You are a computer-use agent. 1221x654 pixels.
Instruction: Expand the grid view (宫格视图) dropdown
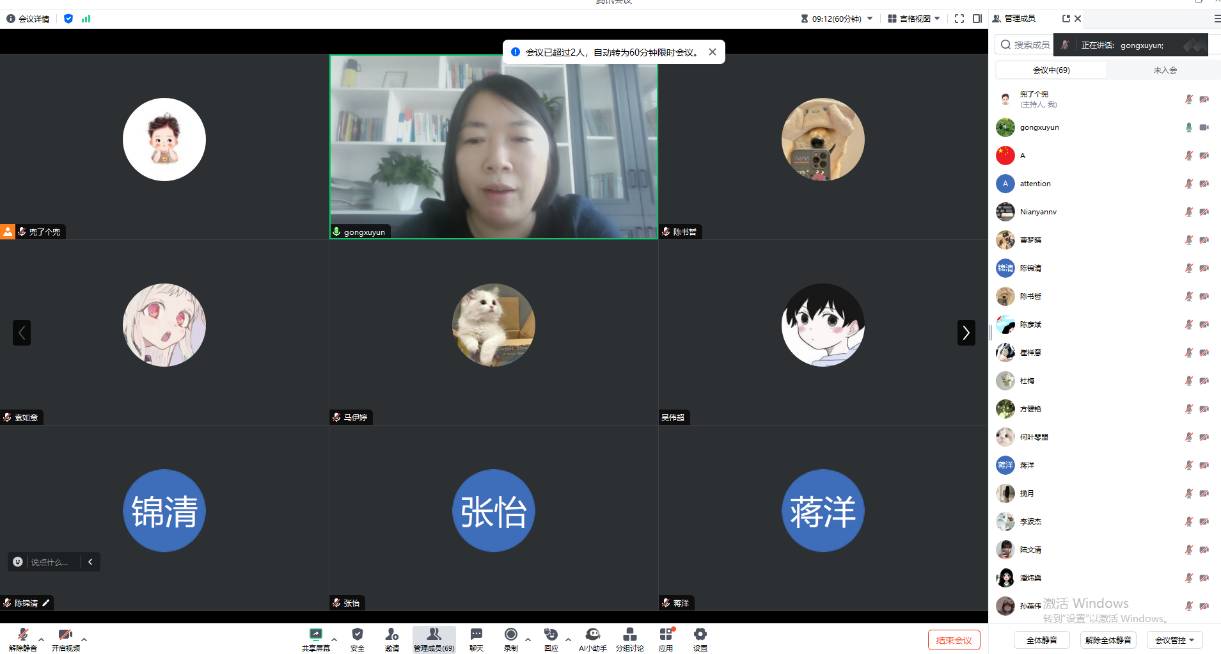tap(915, 18)
